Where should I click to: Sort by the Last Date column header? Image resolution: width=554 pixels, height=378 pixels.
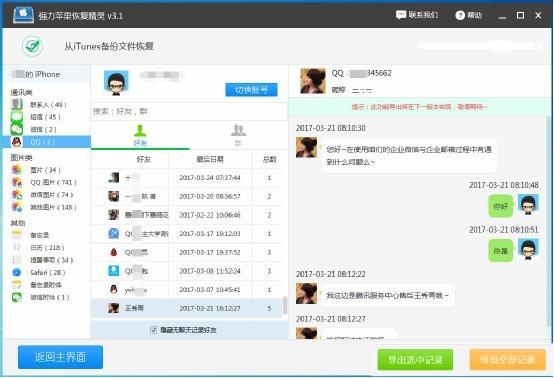(210, 159)
